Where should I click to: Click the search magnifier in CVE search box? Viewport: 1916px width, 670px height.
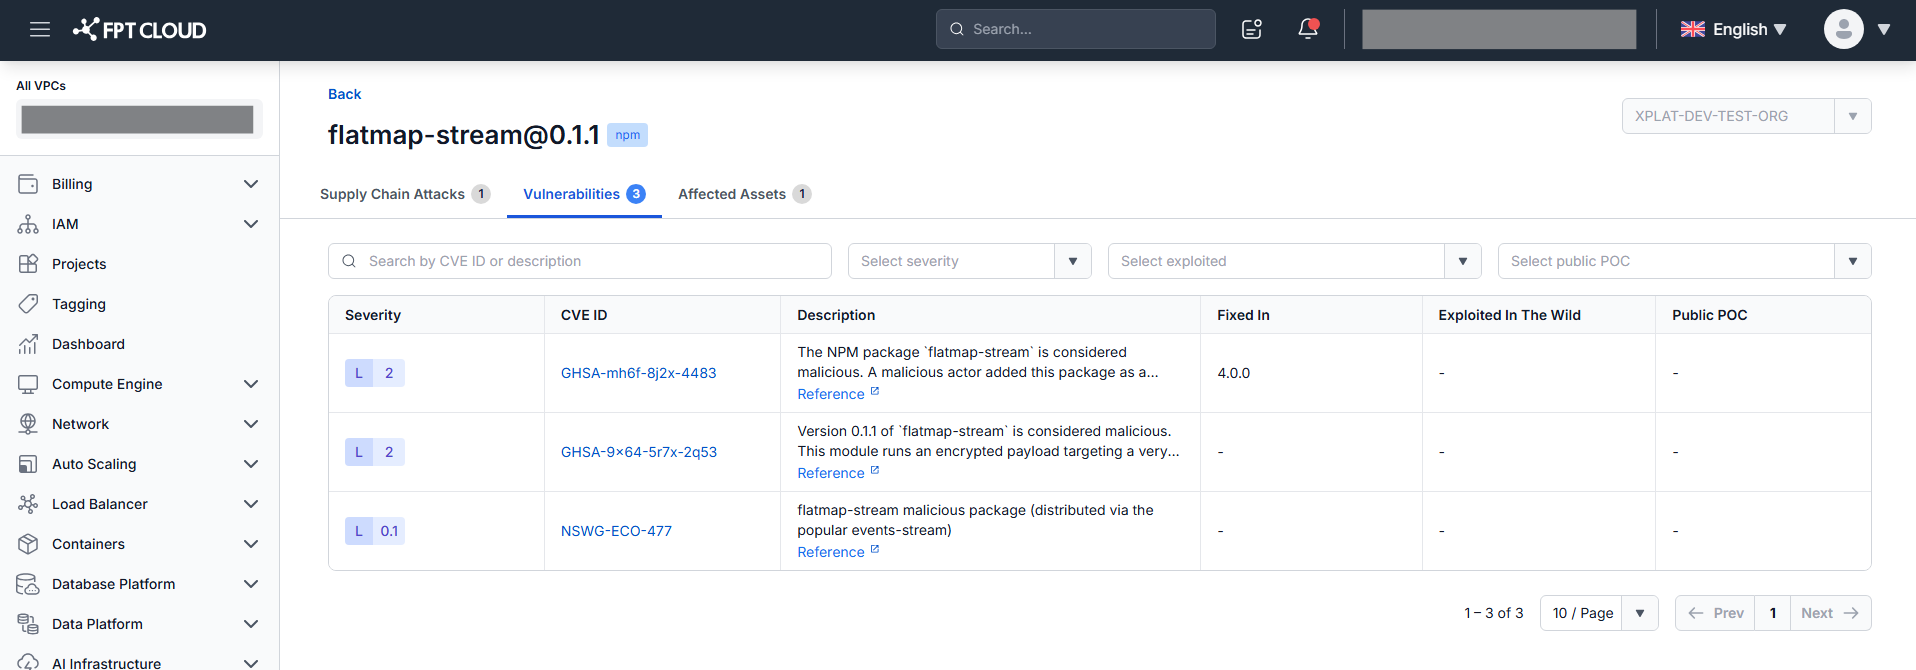click(x=349, y=261)
